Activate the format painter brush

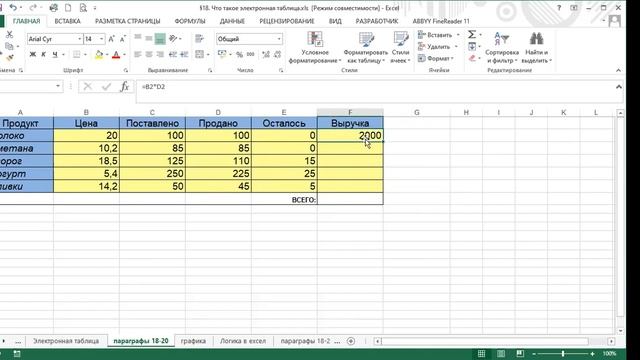click(x=9, y=58)
